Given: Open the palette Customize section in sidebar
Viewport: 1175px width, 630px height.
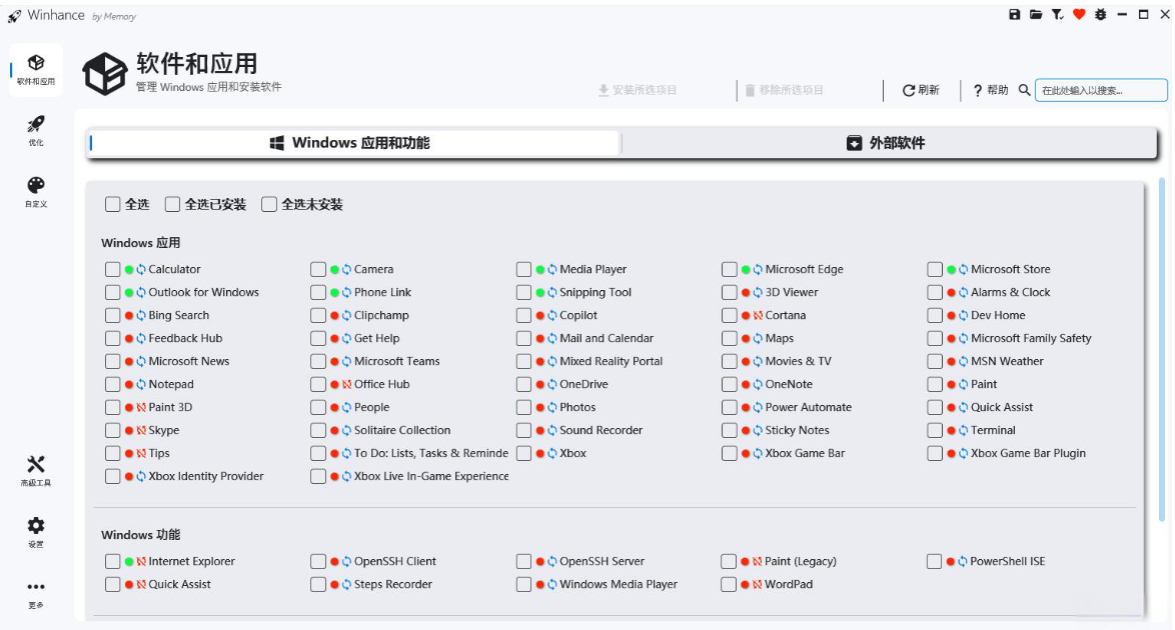Looking at the screenshot, I should 36,191.
